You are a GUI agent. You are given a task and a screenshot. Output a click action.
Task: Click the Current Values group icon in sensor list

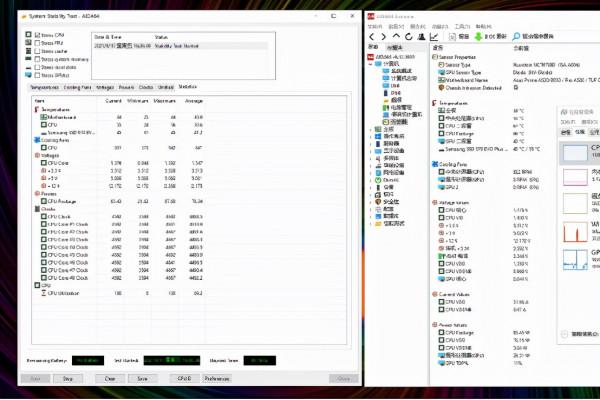(x=435, y=294)
